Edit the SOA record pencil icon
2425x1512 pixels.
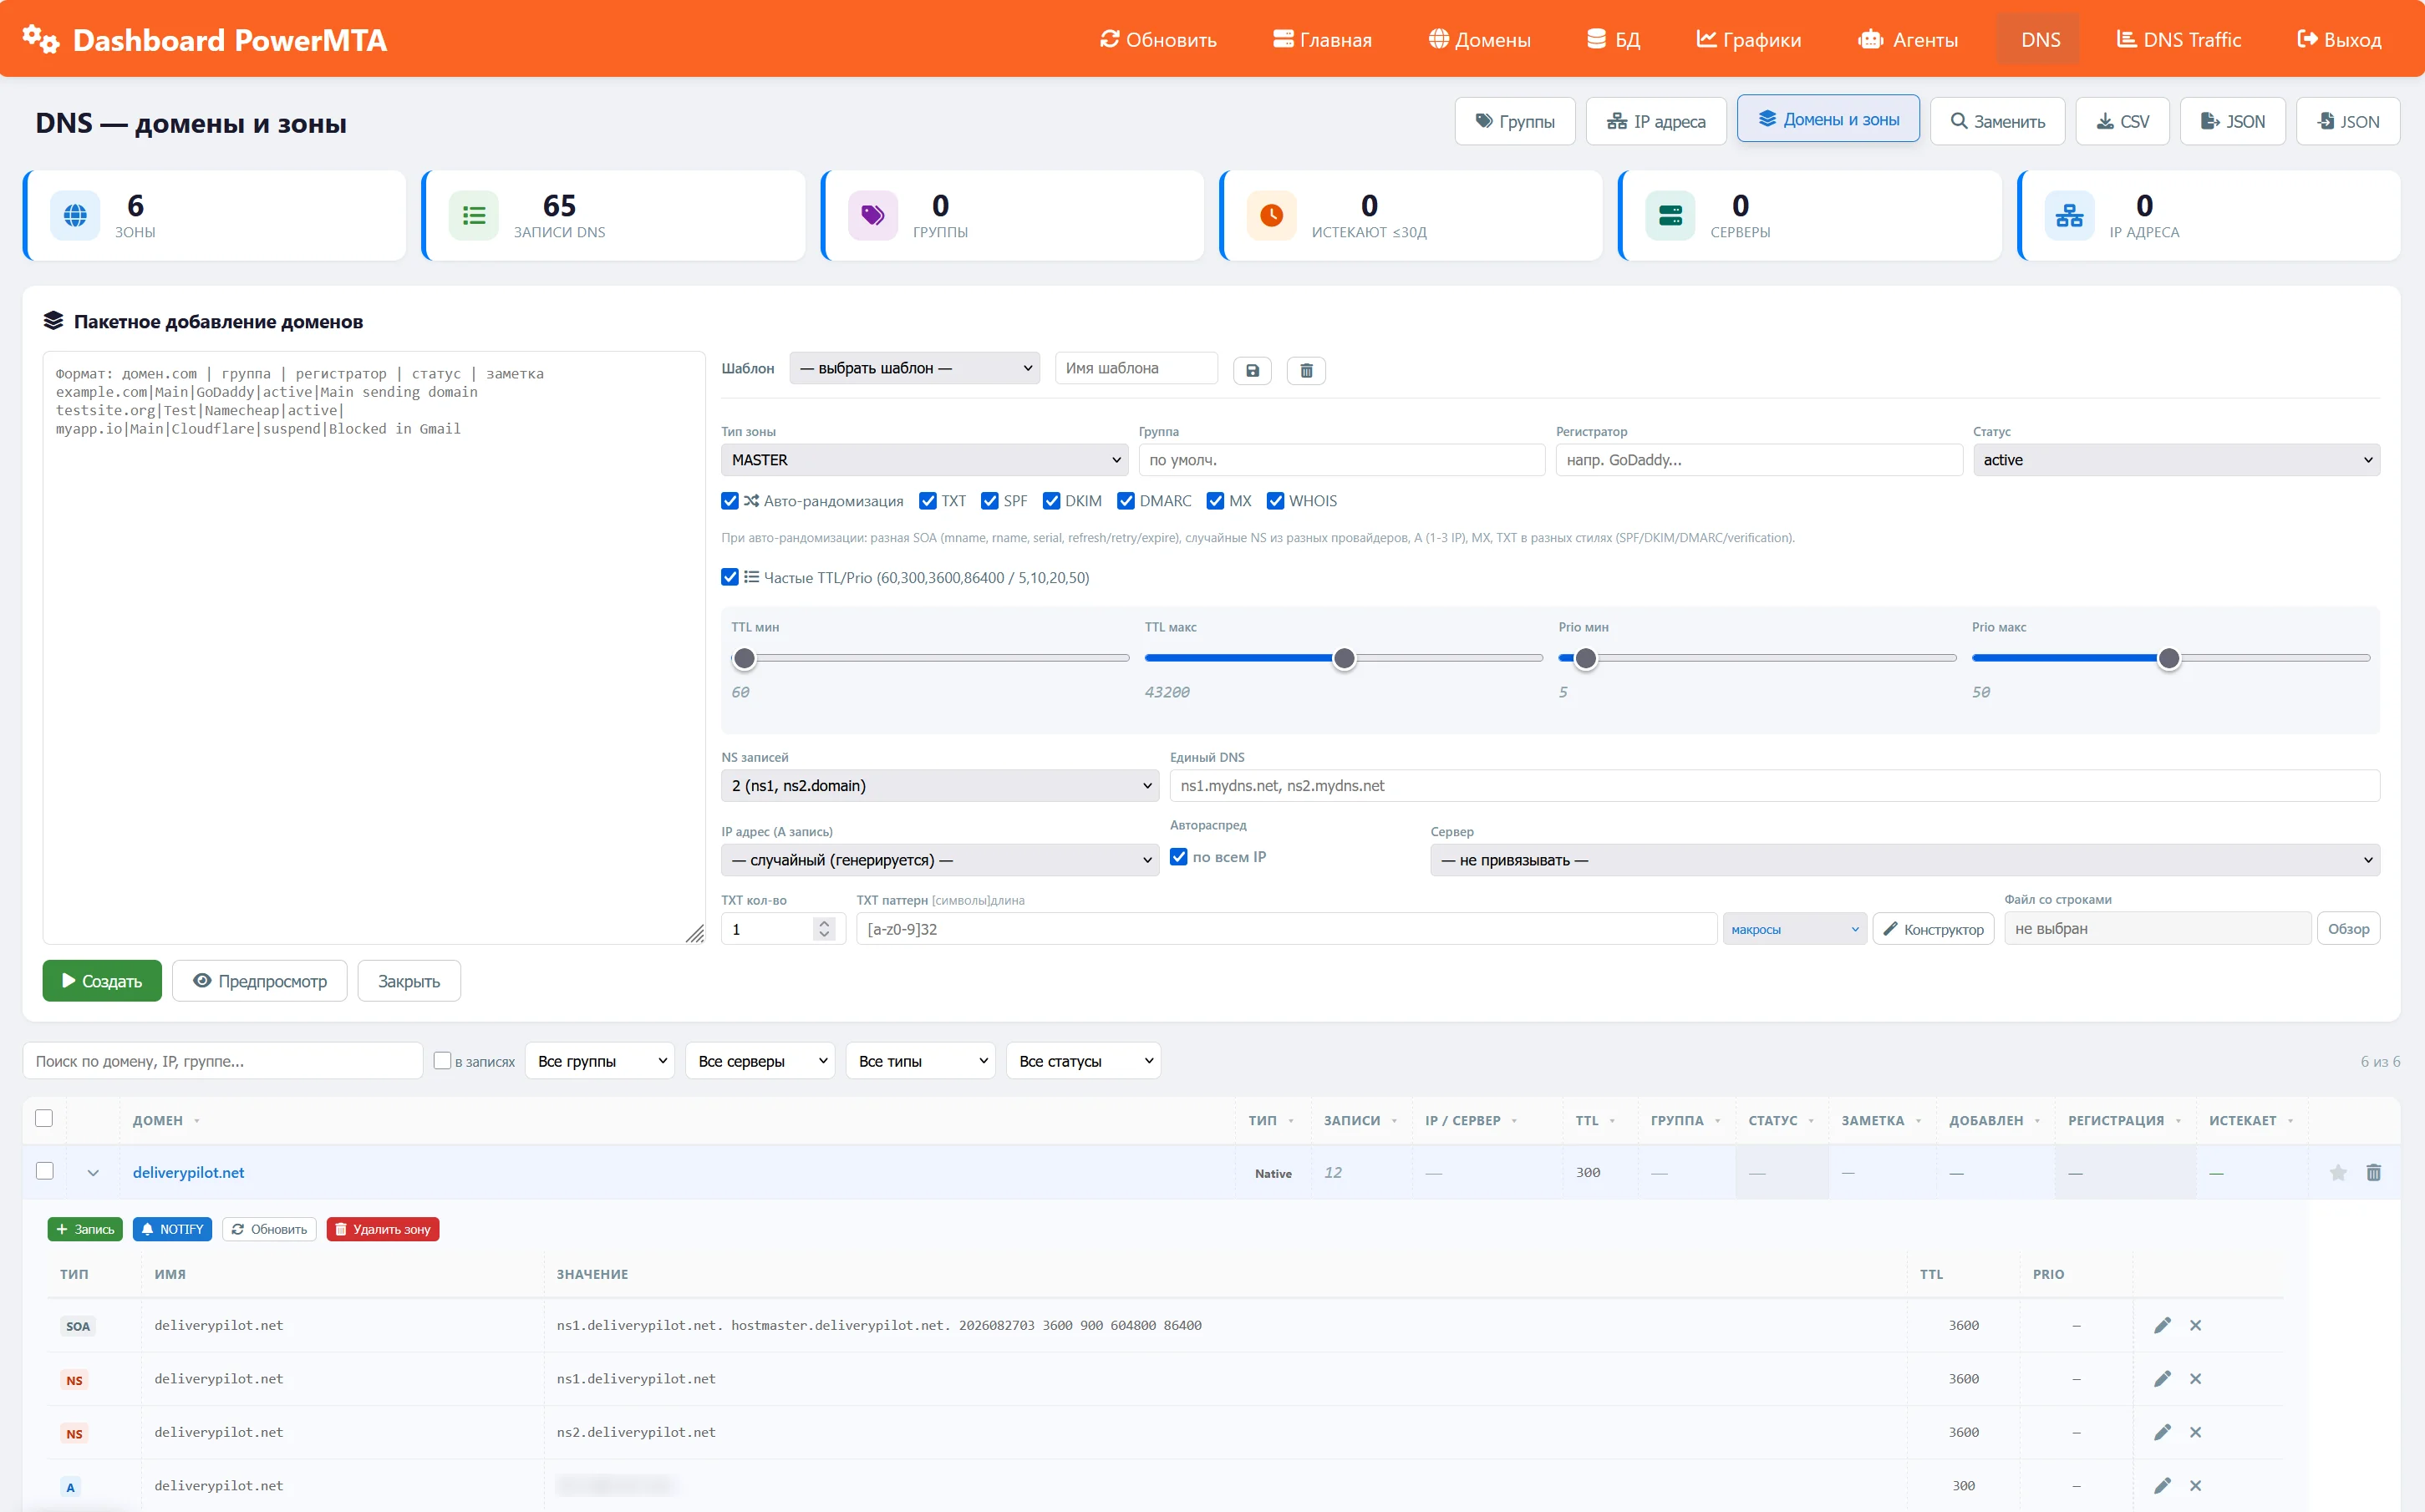(x=2162, y=1325)
